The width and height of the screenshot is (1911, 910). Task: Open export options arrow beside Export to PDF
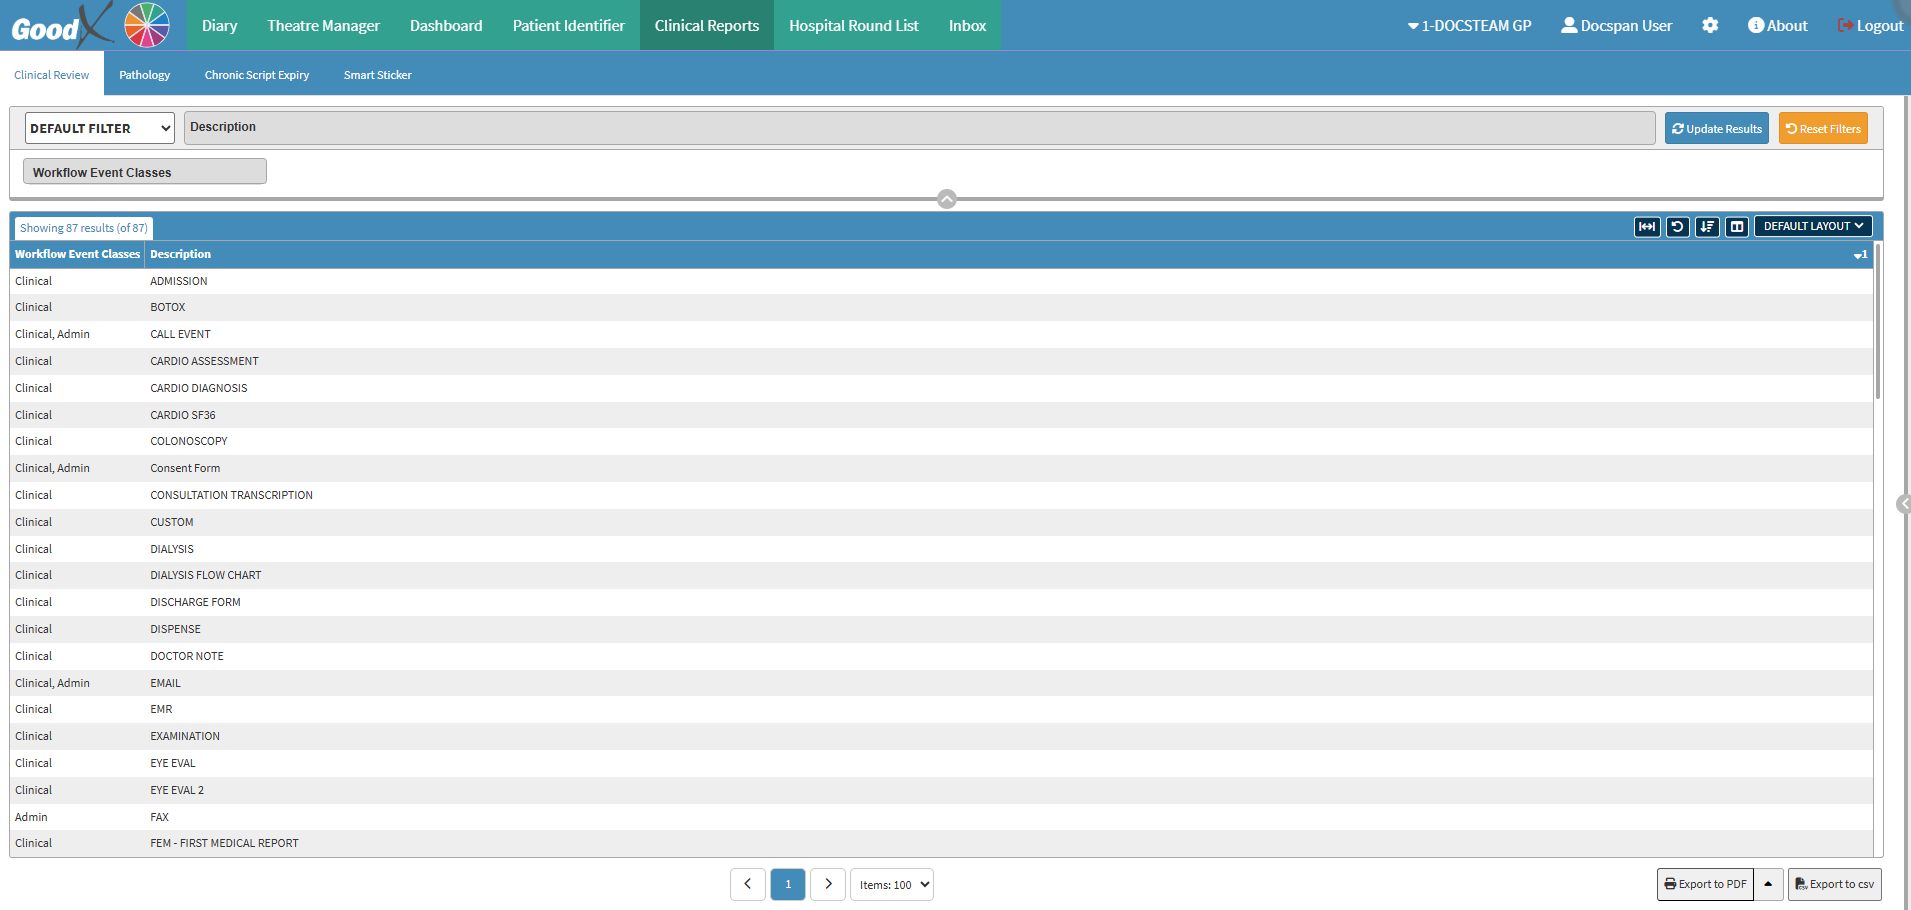(x=1768, y=884)
